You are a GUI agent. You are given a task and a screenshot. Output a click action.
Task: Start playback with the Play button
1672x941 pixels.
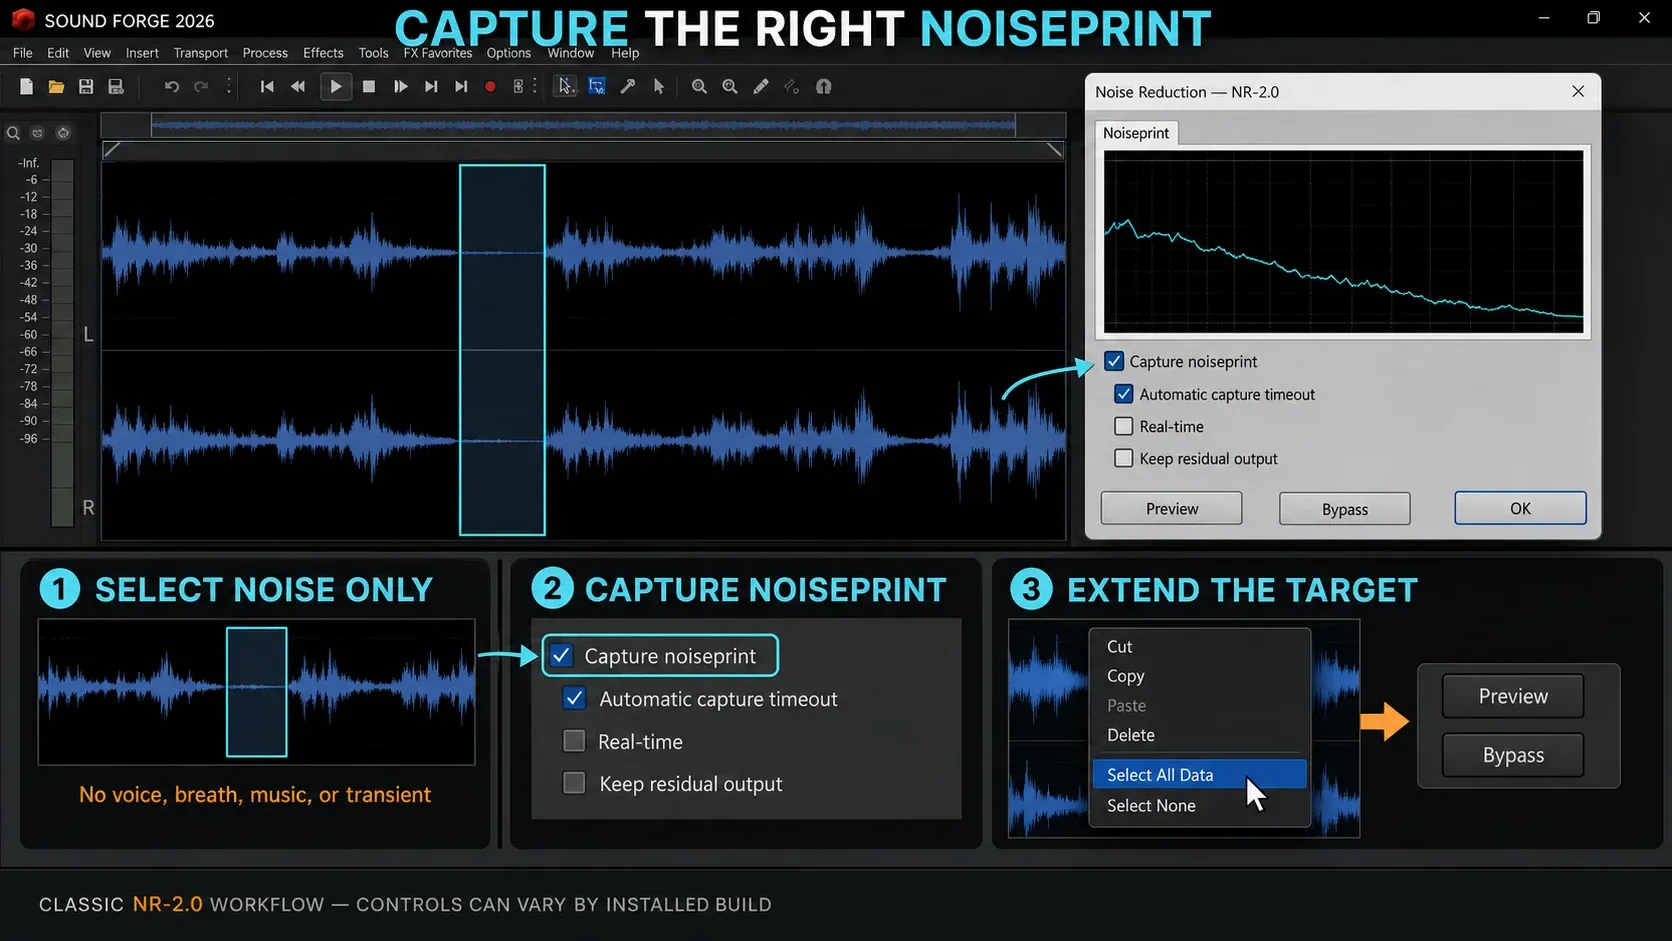pos(335,87)
